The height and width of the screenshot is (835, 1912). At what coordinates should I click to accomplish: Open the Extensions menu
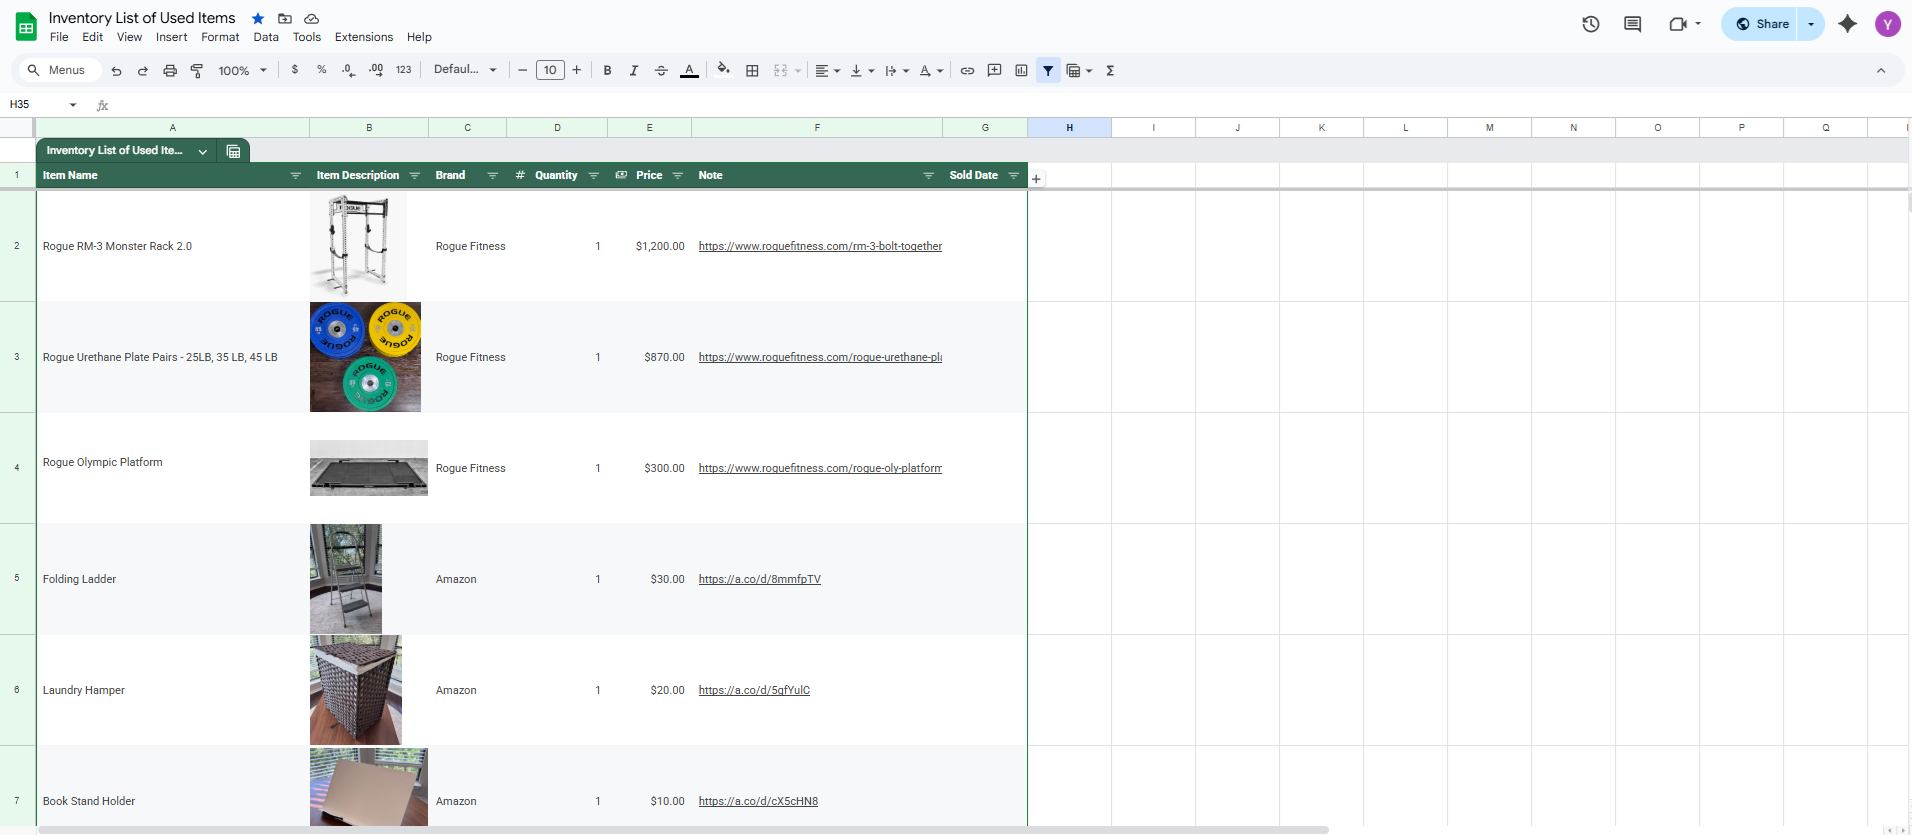click(364, 37)
